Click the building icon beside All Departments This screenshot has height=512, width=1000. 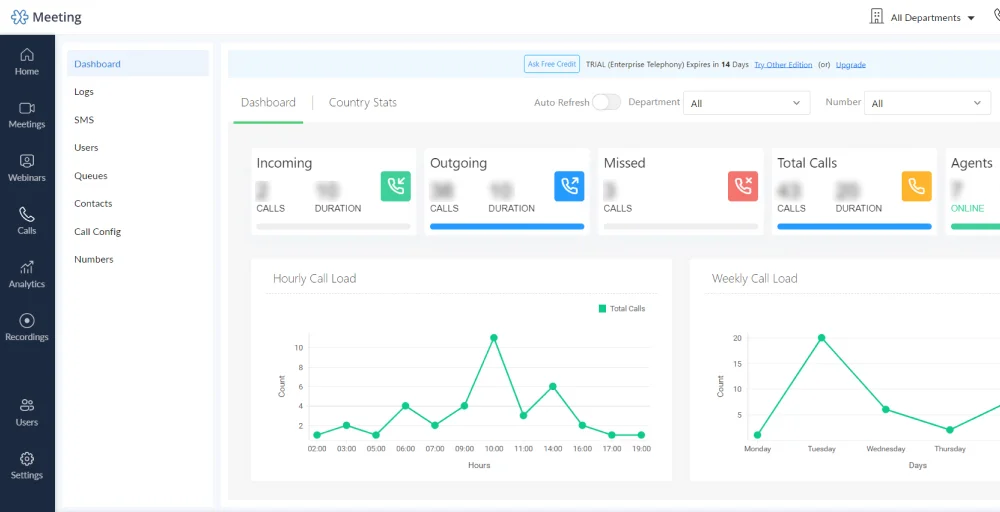pos(876,17)
